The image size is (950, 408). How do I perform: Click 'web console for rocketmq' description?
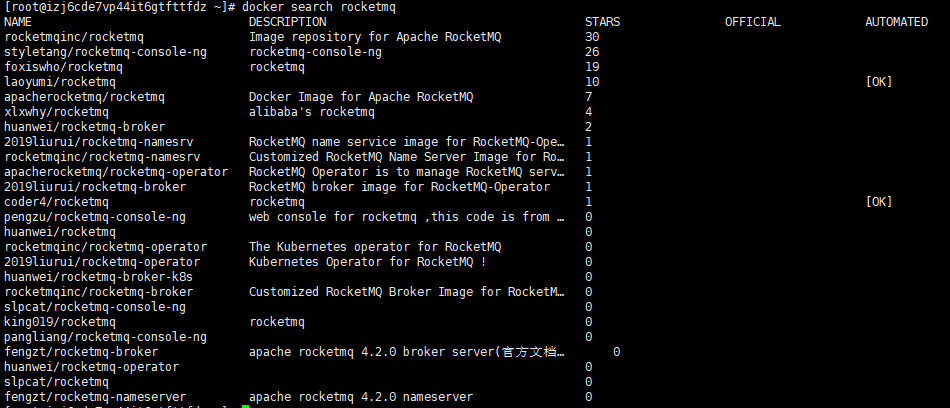click(x=407, y=217)
